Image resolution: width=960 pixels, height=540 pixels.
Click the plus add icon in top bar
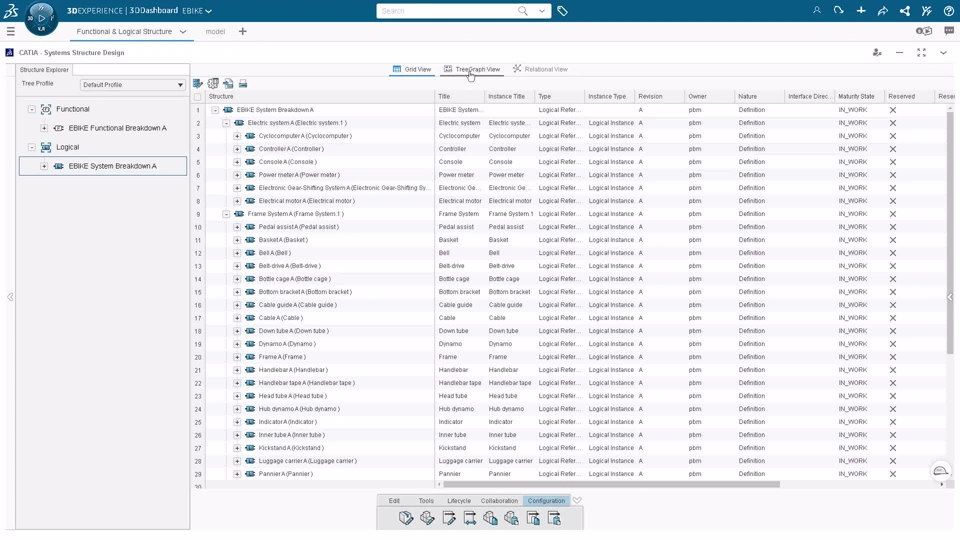coord(861,10)
